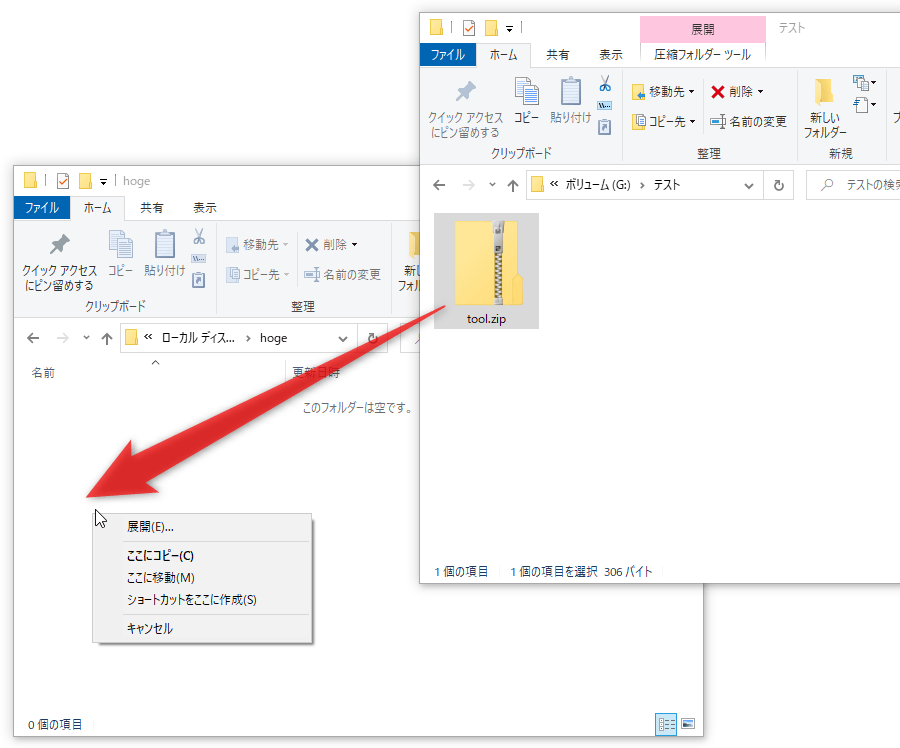Click the テストの検索 search box
This screenshot has width=900, height=748.
click(854, 185)
